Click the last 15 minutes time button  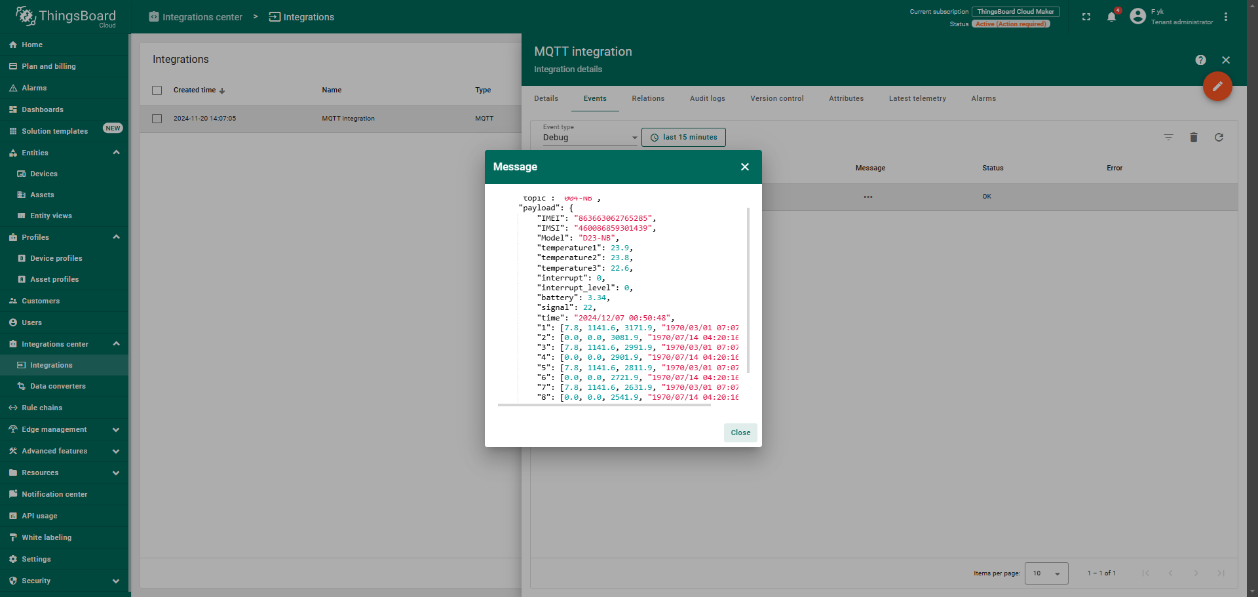683,137
